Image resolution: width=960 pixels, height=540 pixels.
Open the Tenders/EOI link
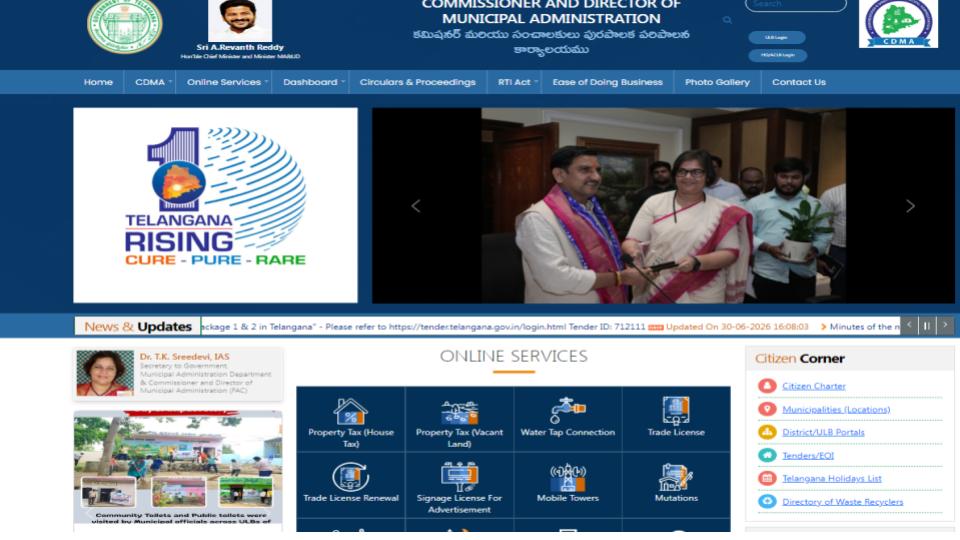[x=808, y=455]
